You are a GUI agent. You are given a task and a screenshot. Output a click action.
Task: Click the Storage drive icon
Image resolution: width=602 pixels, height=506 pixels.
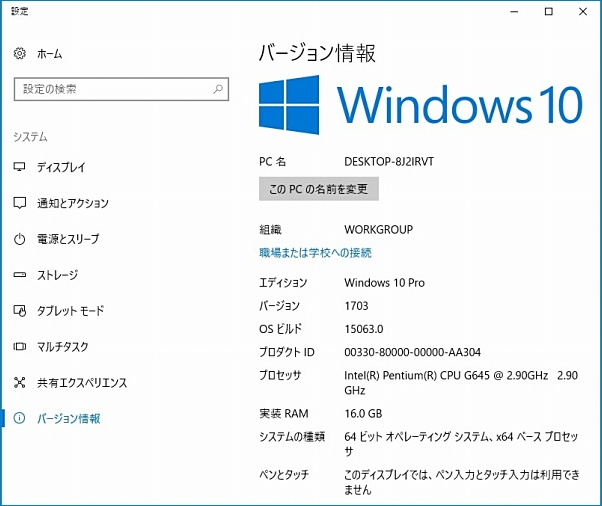20,274
